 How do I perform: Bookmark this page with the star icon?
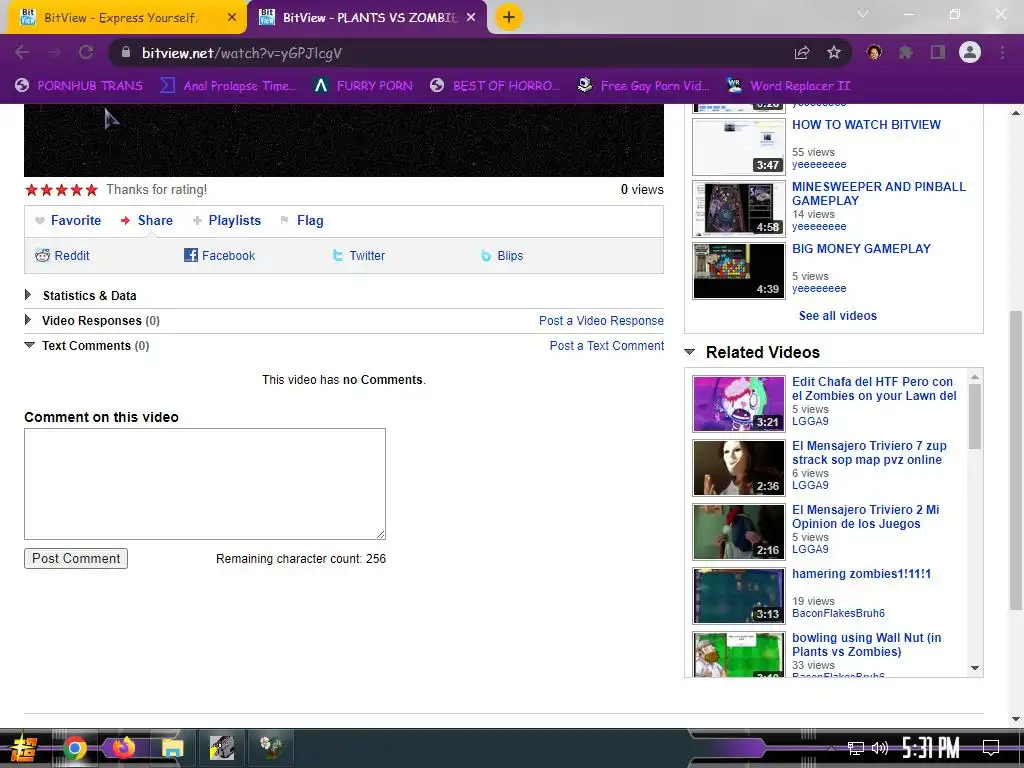pos(834,53)
